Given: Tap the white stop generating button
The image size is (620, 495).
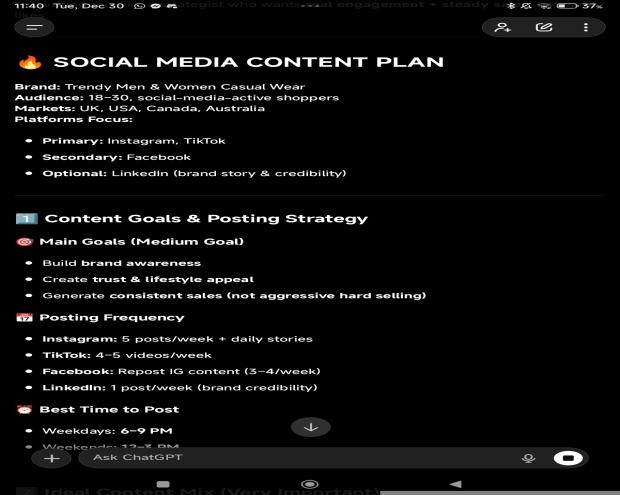Looking at the screenshot, I should [x=568, y=458].
